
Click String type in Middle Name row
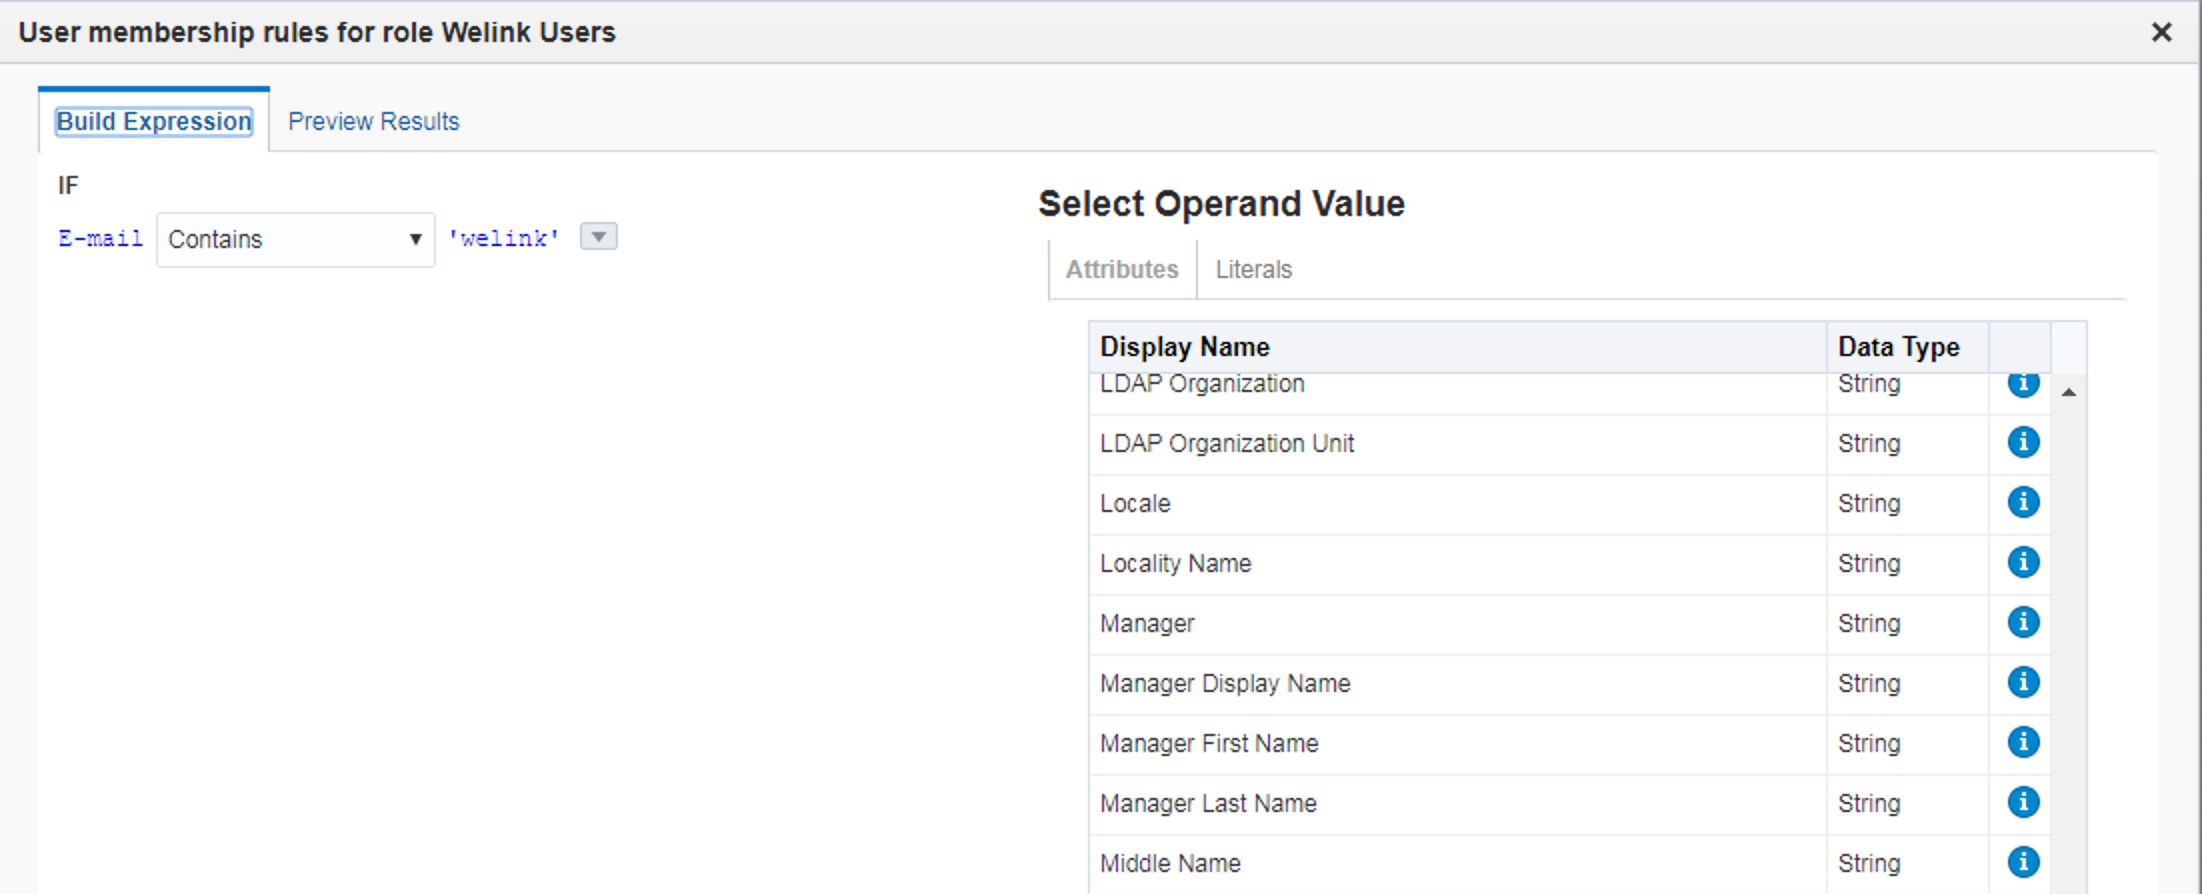tap(1868, 863)
